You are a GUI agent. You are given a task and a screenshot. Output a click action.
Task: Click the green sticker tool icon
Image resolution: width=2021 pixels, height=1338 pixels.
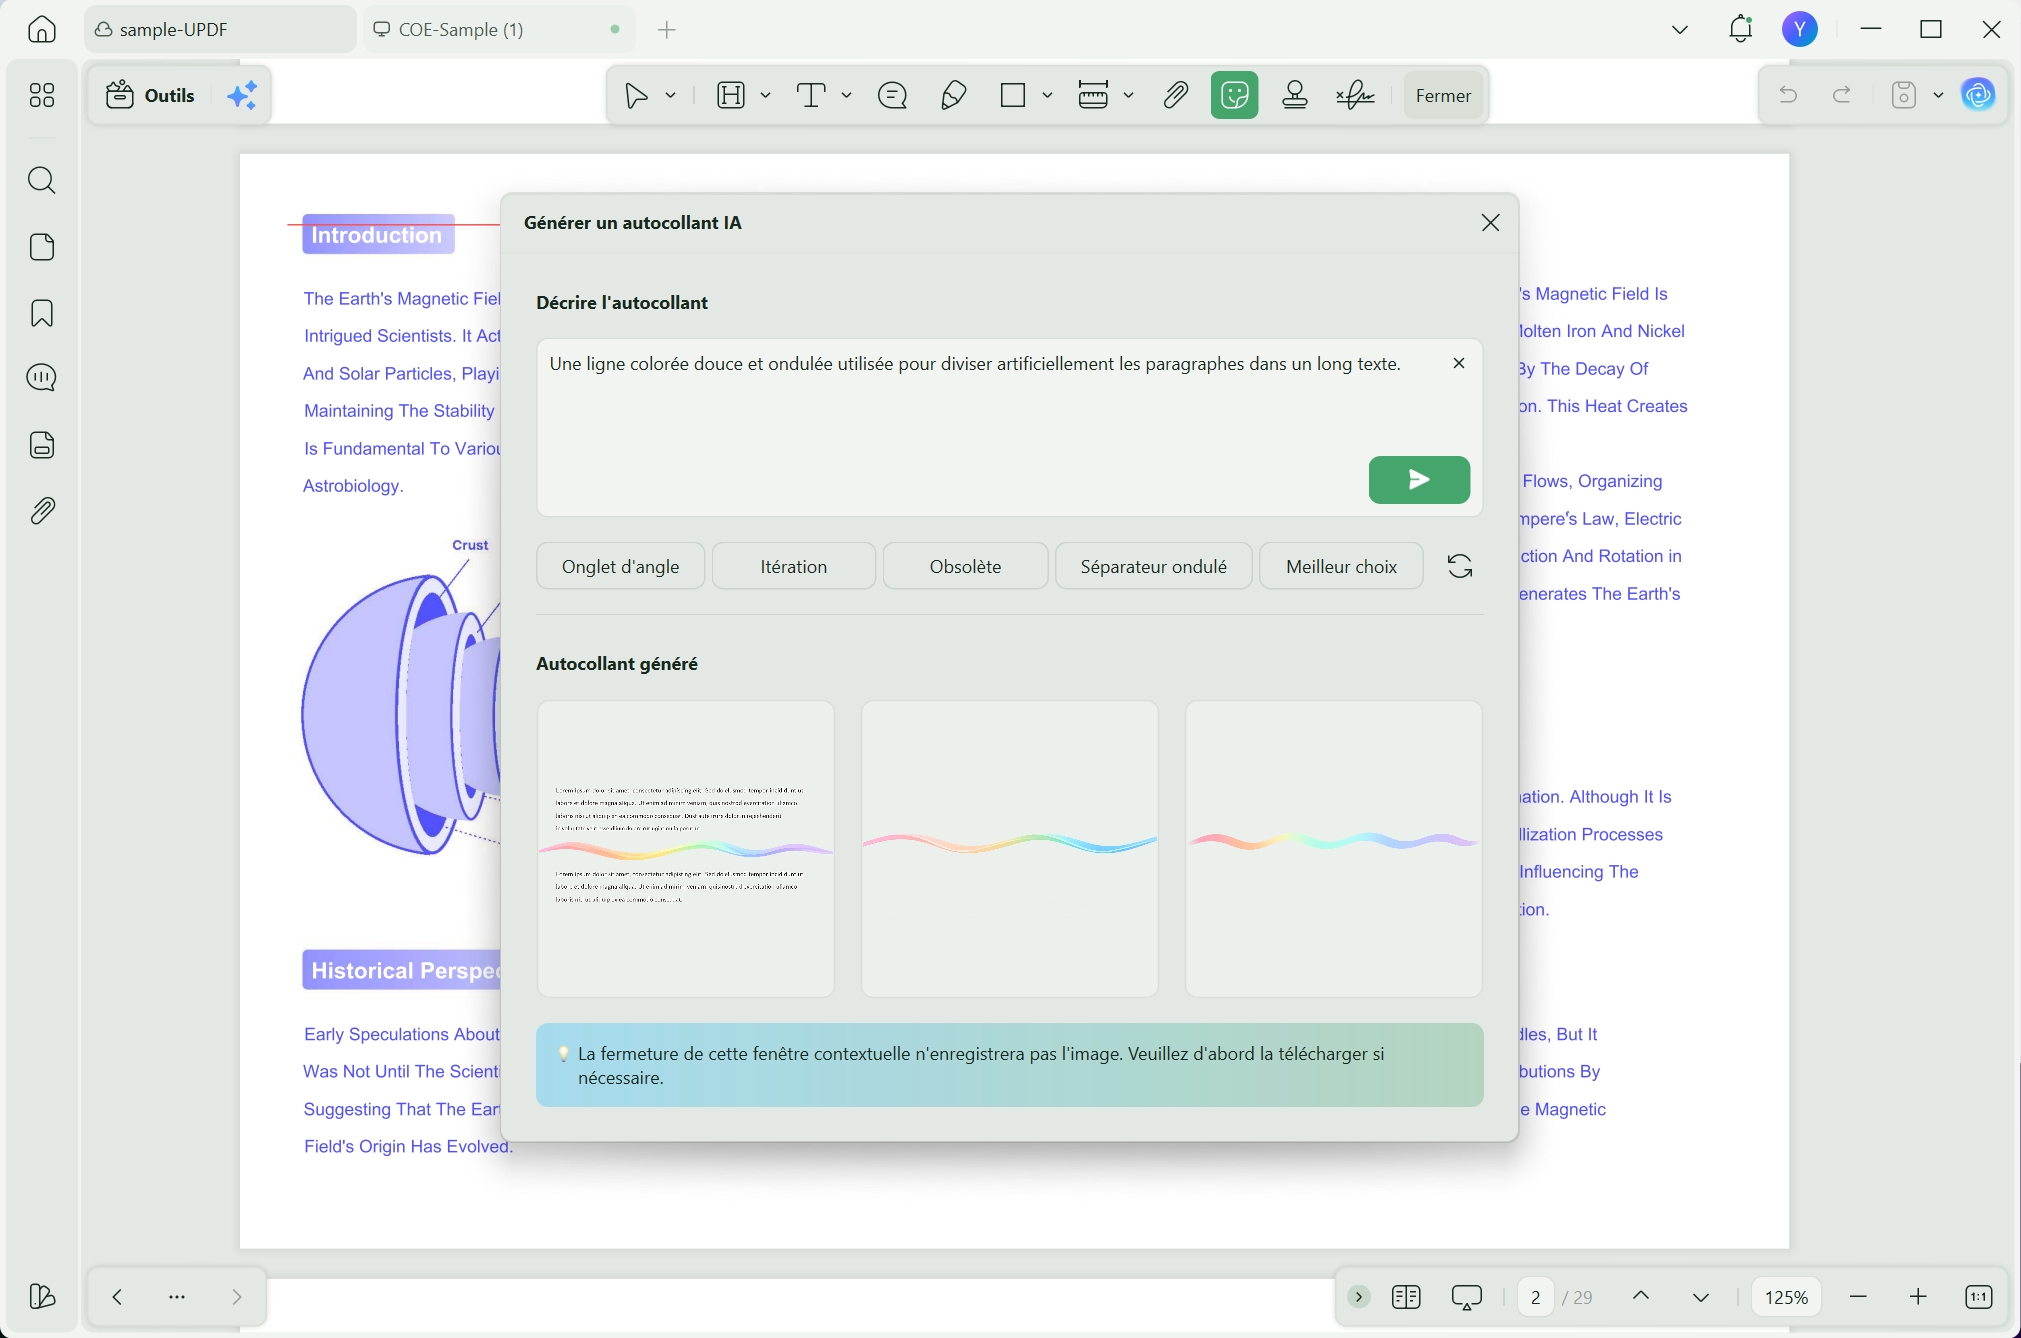1234,95
